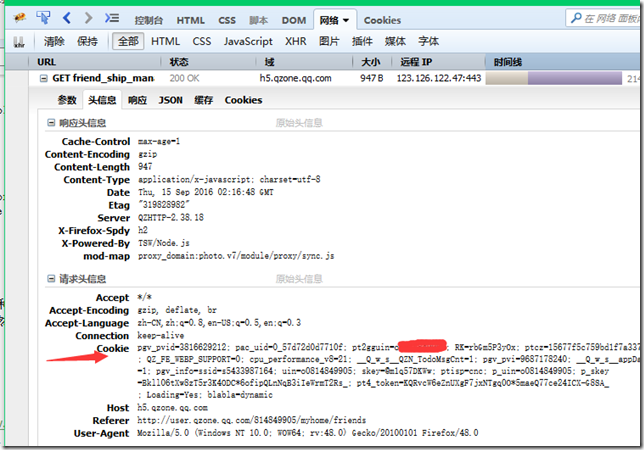Switch to the 缓存 sub-tab
The image size is (644, 450).
point(203,100)
